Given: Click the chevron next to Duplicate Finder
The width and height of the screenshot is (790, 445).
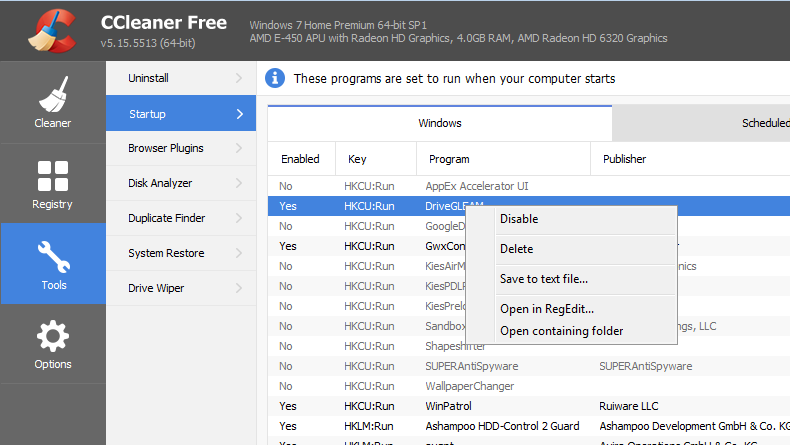Looking at the screenshot, I should tap(239, 218).
